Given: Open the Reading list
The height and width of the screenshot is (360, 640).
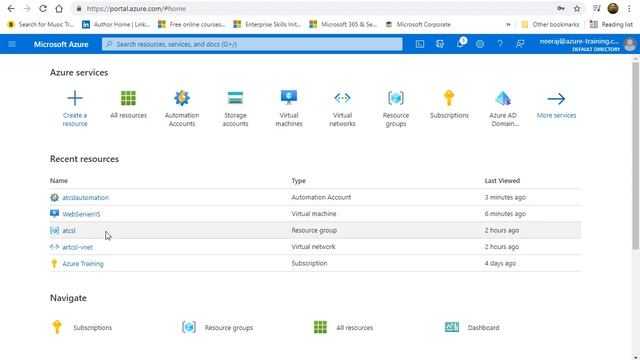Looking at the screenshot, I should coord(611,24).
